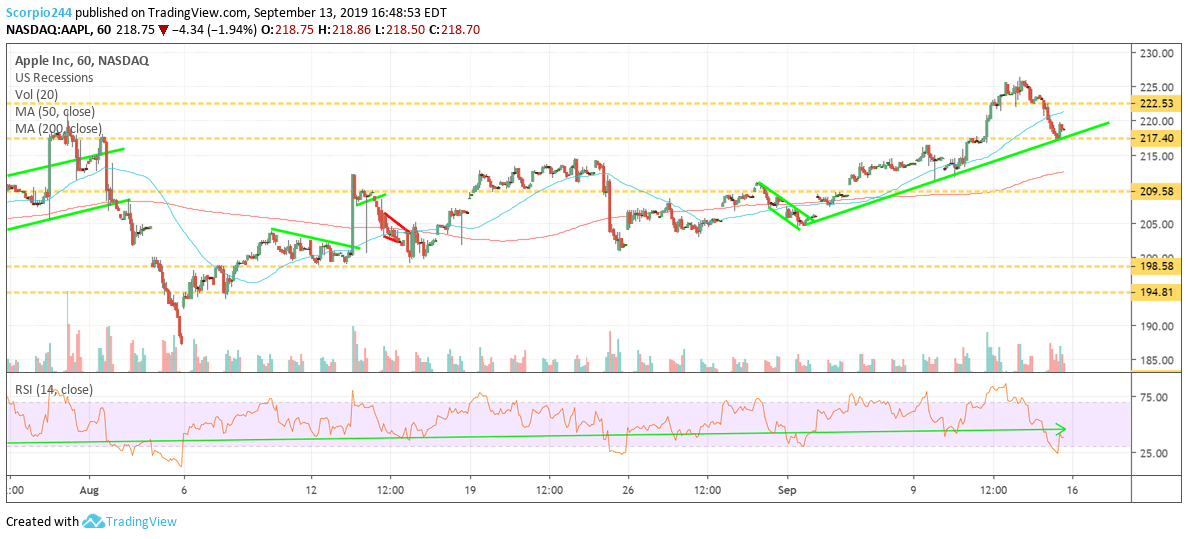The width and height of the screenshot is (1188, 539).
Task: Click the 26 date label on time axis
Action: pyautogui.click(x=628, y=489)
